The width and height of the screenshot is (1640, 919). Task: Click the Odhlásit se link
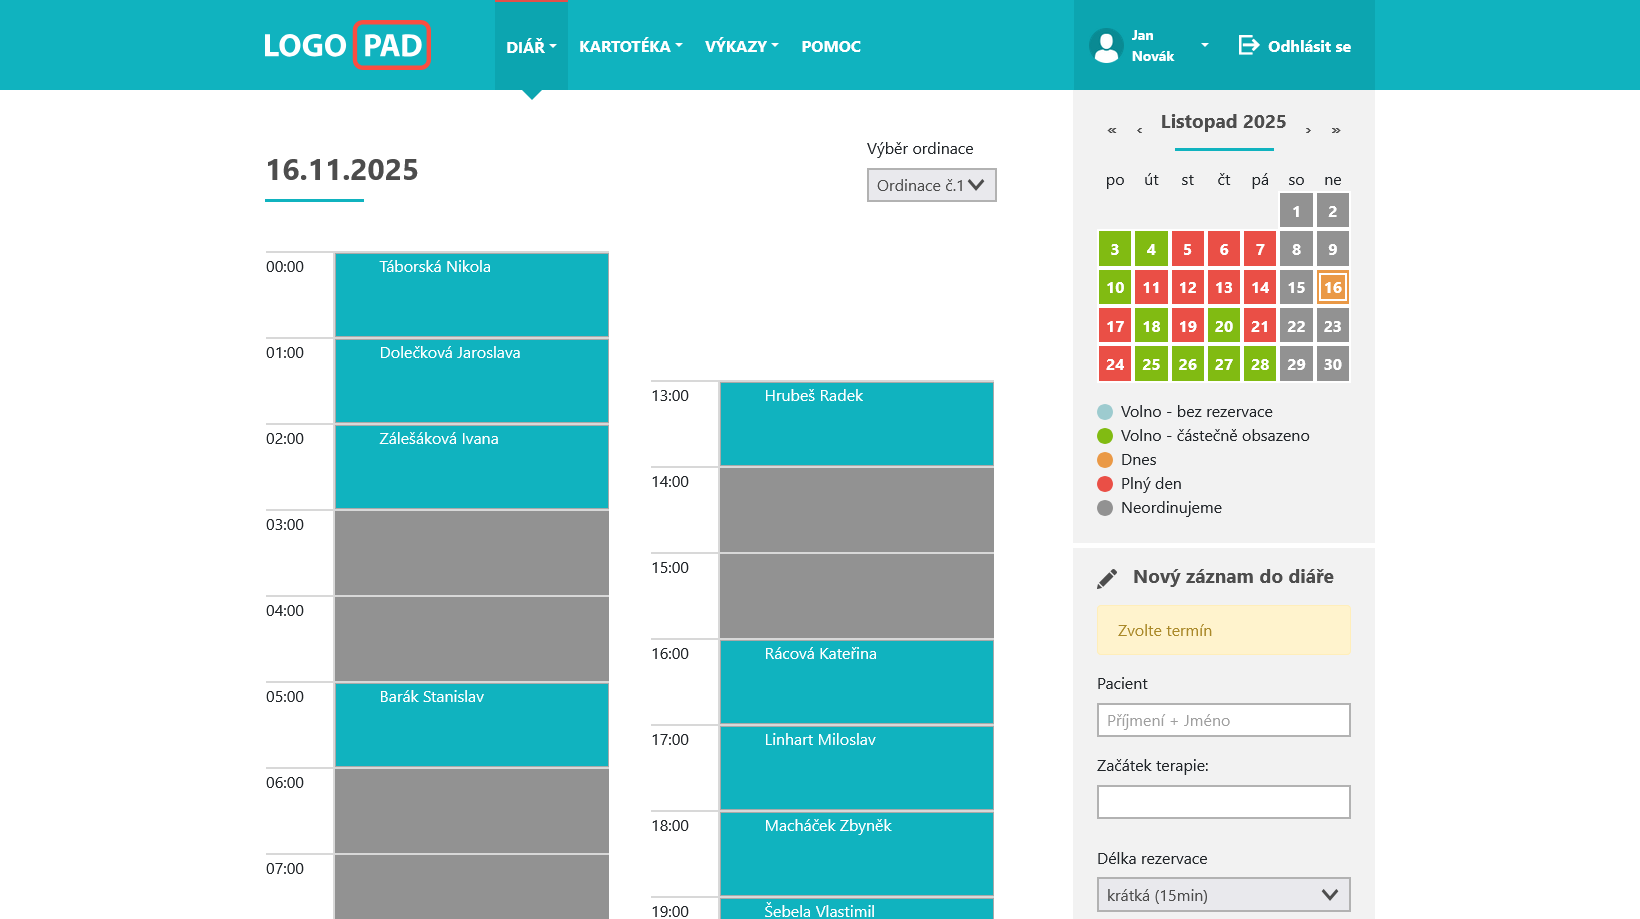click(1308, 46)
